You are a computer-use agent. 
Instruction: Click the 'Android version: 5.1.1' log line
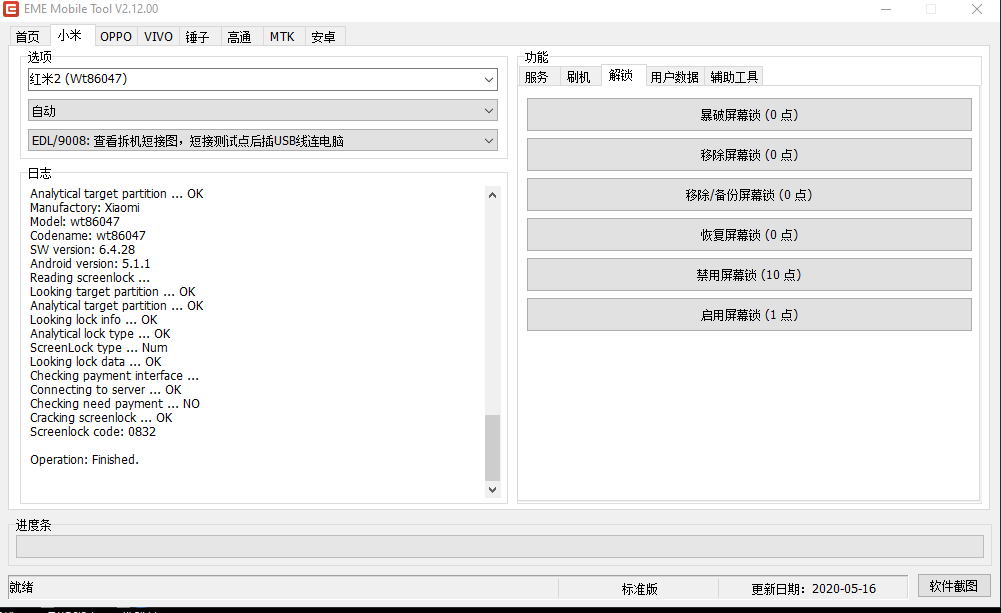pos(90,264)
